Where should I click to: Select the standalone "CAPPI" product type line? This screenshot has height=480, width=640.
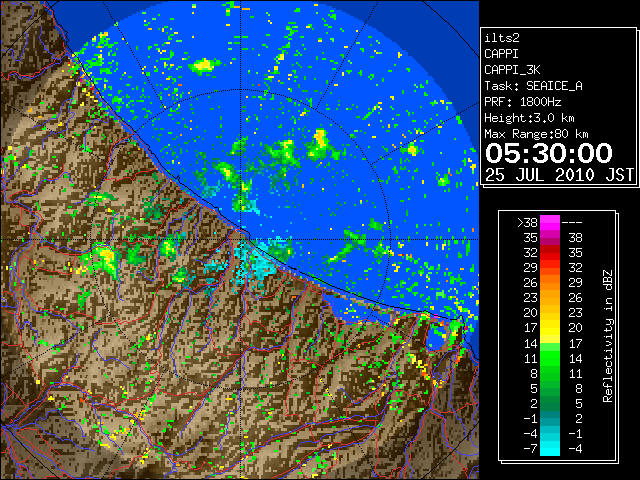click(501, 54)
